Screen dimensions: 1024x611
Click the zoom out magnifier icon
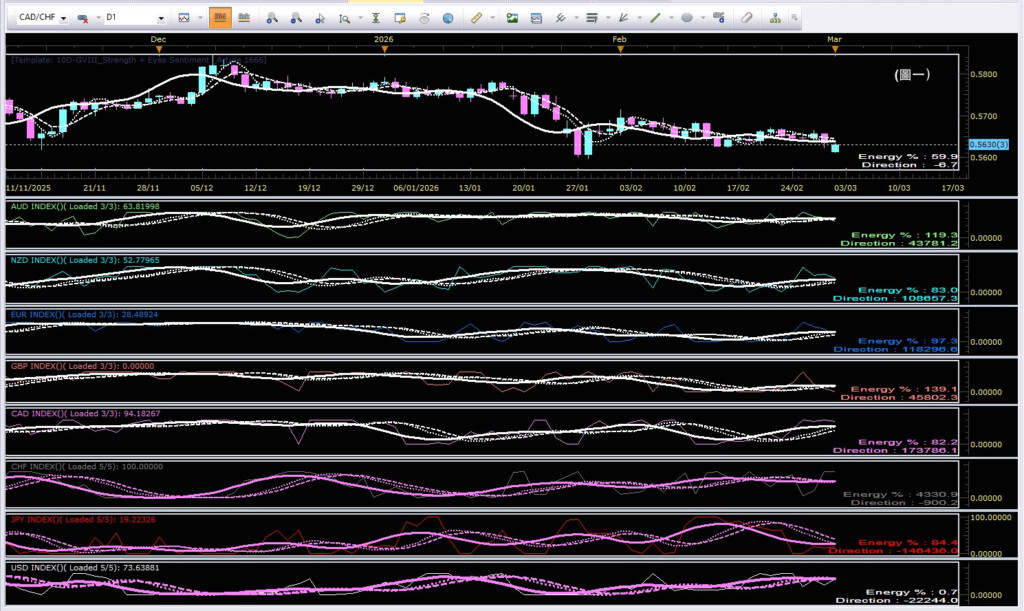tap(296, 18)
